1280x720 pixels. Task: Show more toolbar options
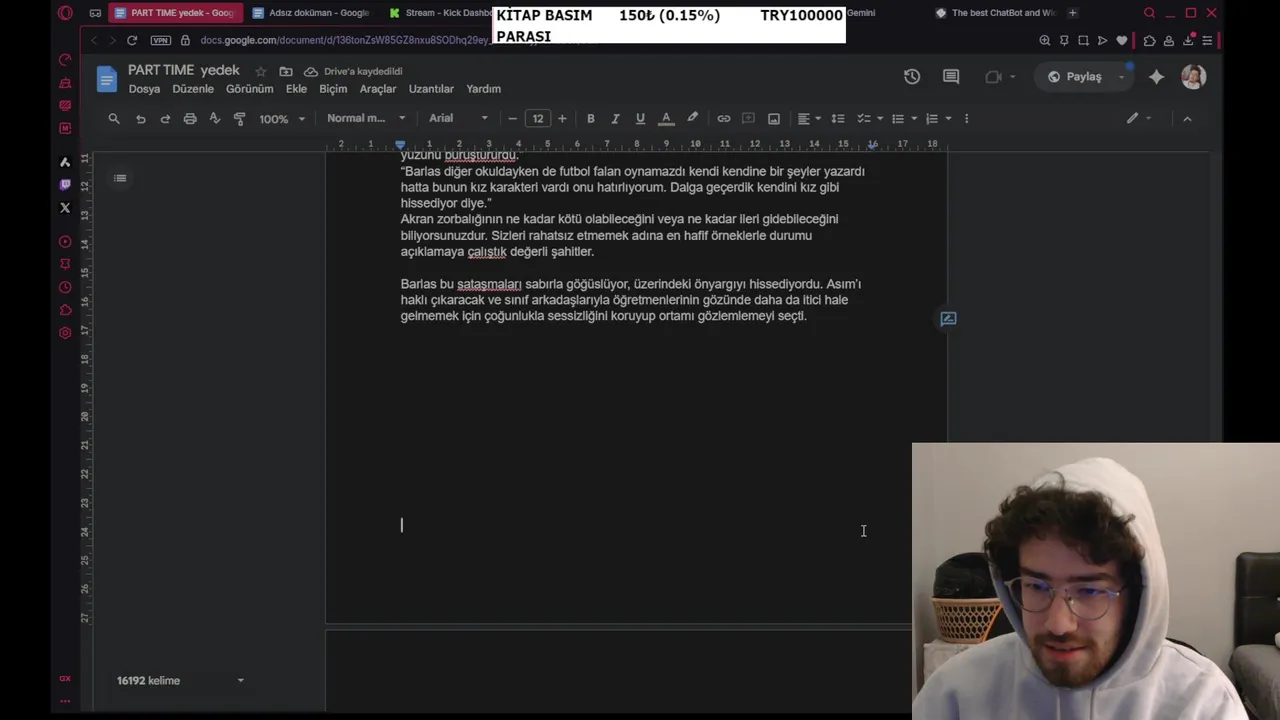click(x=966, y=118)
